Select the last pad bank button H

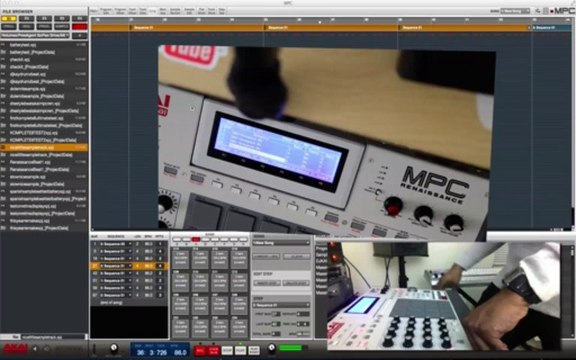point(244,240)
